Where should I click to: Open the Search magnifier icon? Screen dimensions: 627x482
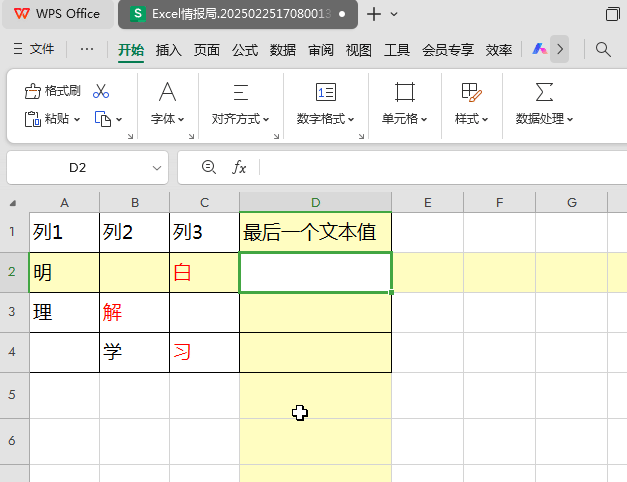coord(603,49)
